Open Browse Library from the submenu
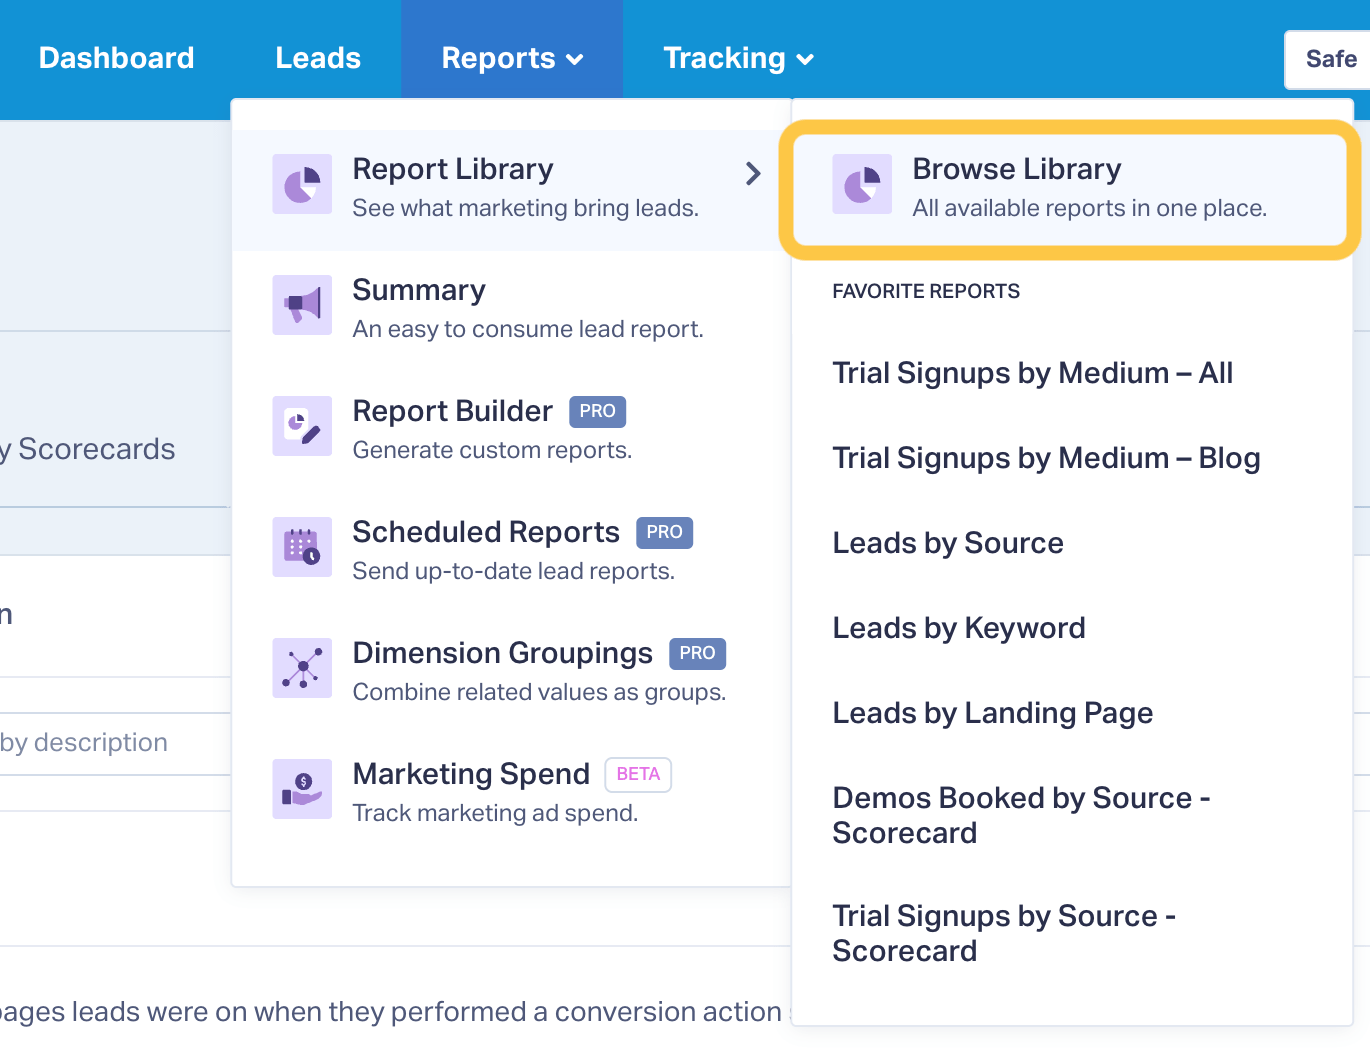The width and height of the screenshot is (1370, 1050). [x=1070, y=189]
